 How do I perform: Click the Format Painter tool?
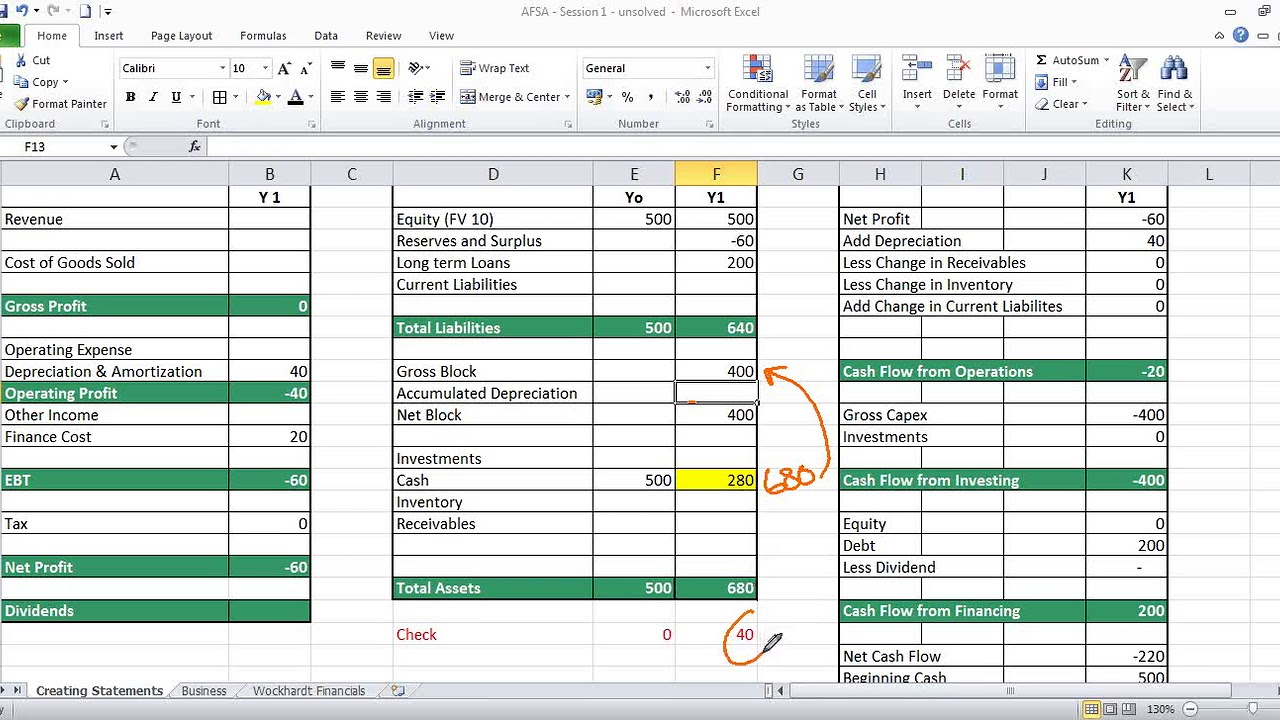[x=61, y=104]
